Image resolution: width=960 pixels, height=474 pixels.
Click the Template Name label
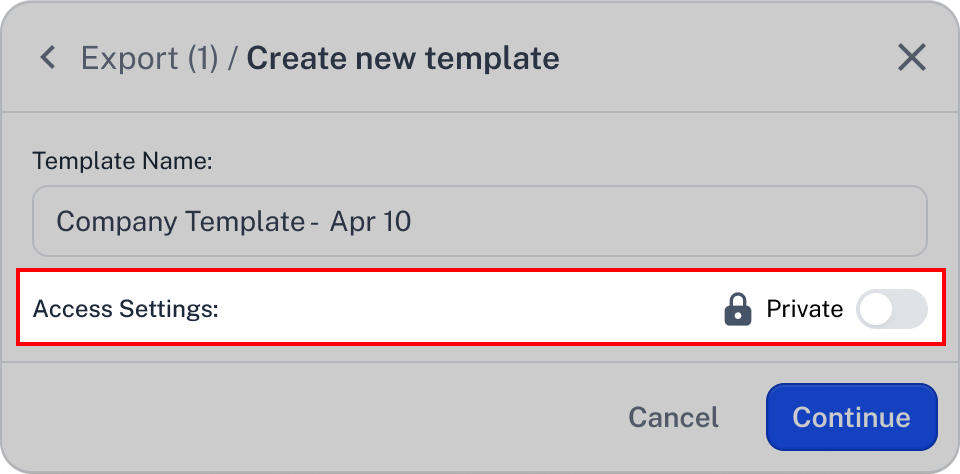(x=122, y=162)
